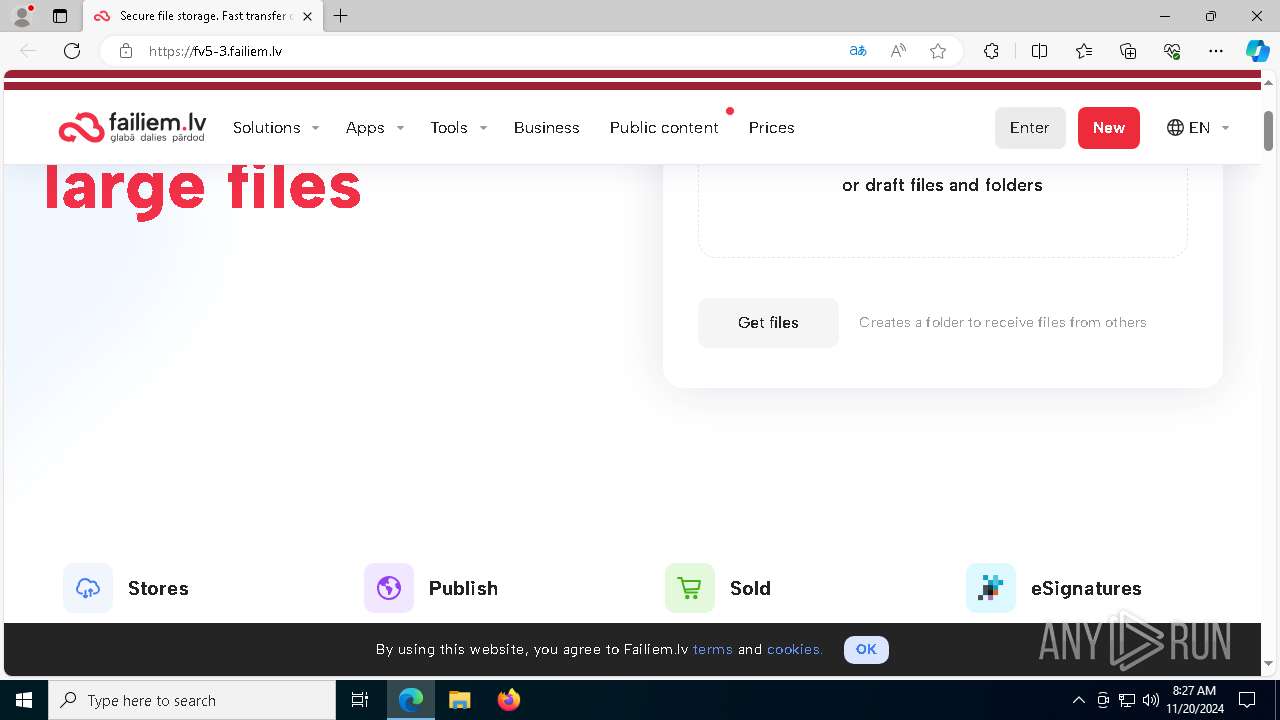Open the EN language dropdown arrow

tap(1225, 128)
